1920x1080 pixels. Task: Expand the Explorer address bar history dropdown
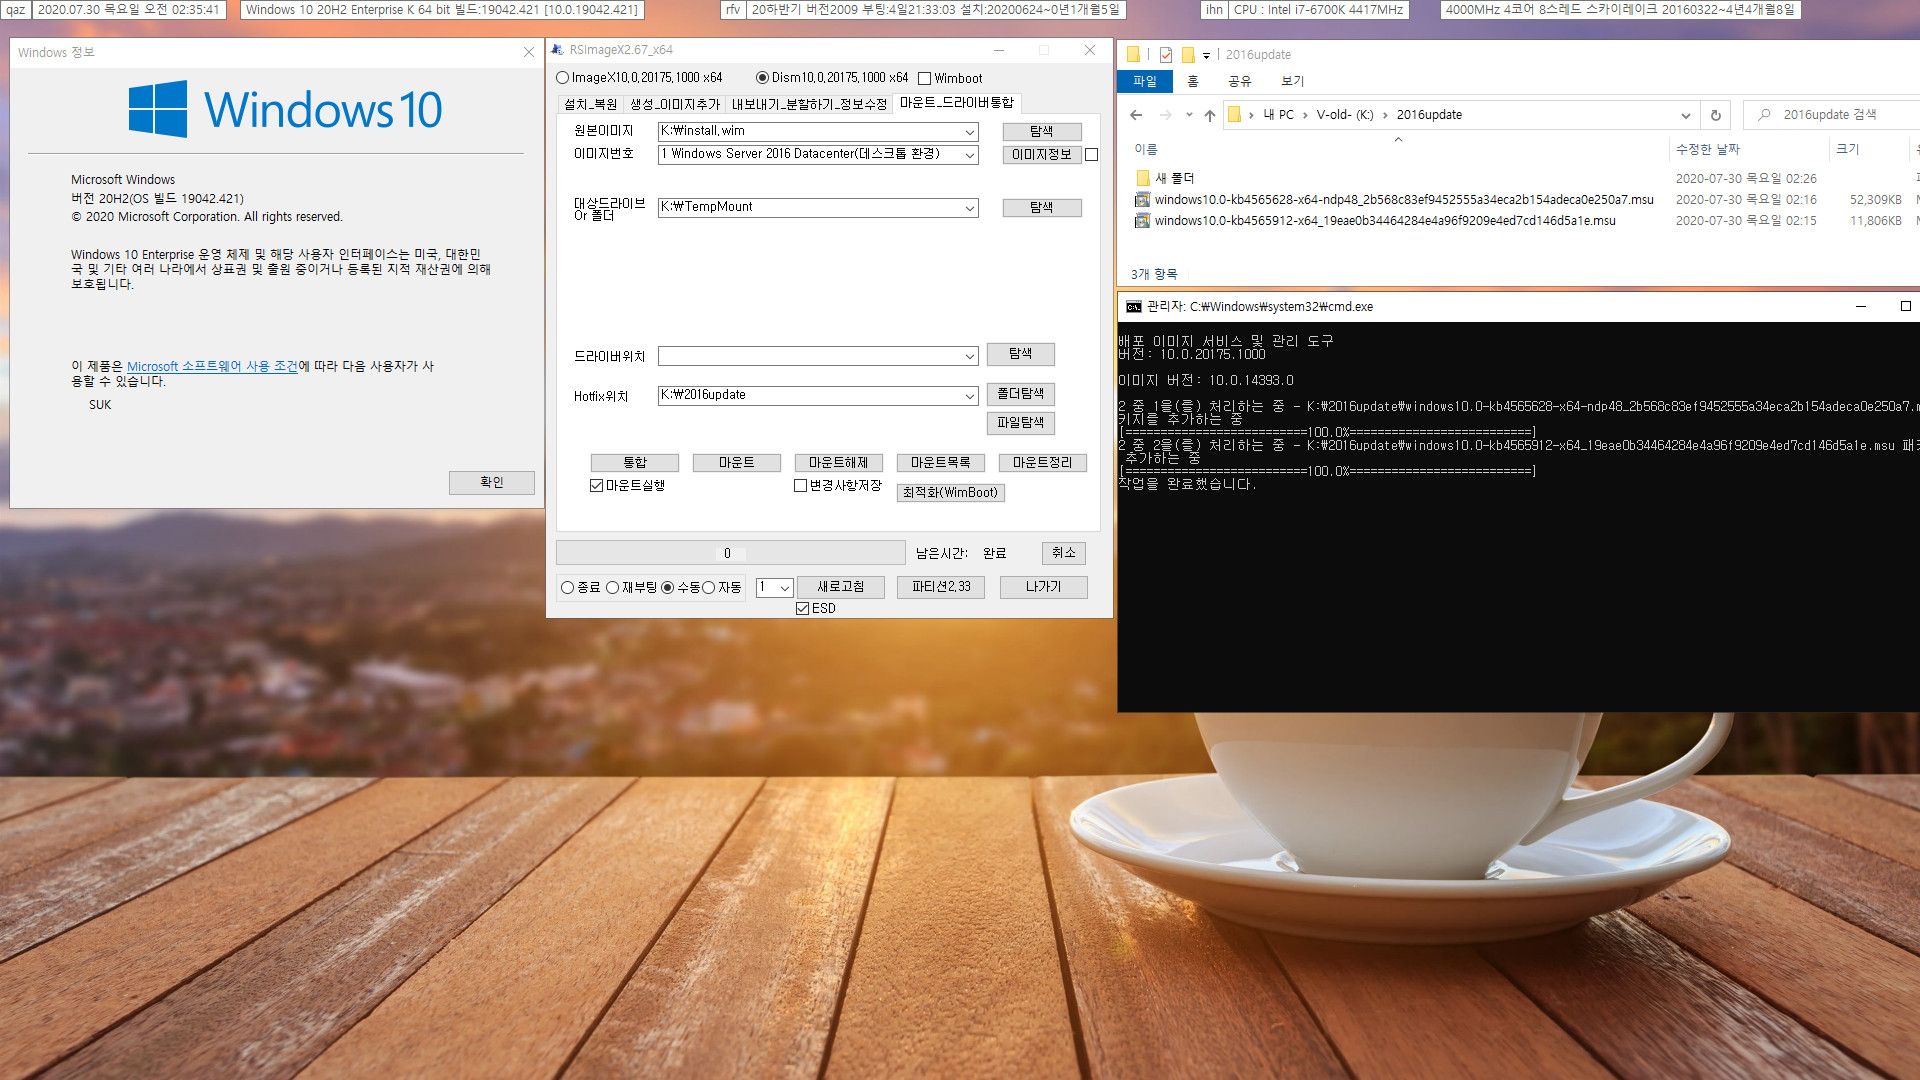point(1686,115)
